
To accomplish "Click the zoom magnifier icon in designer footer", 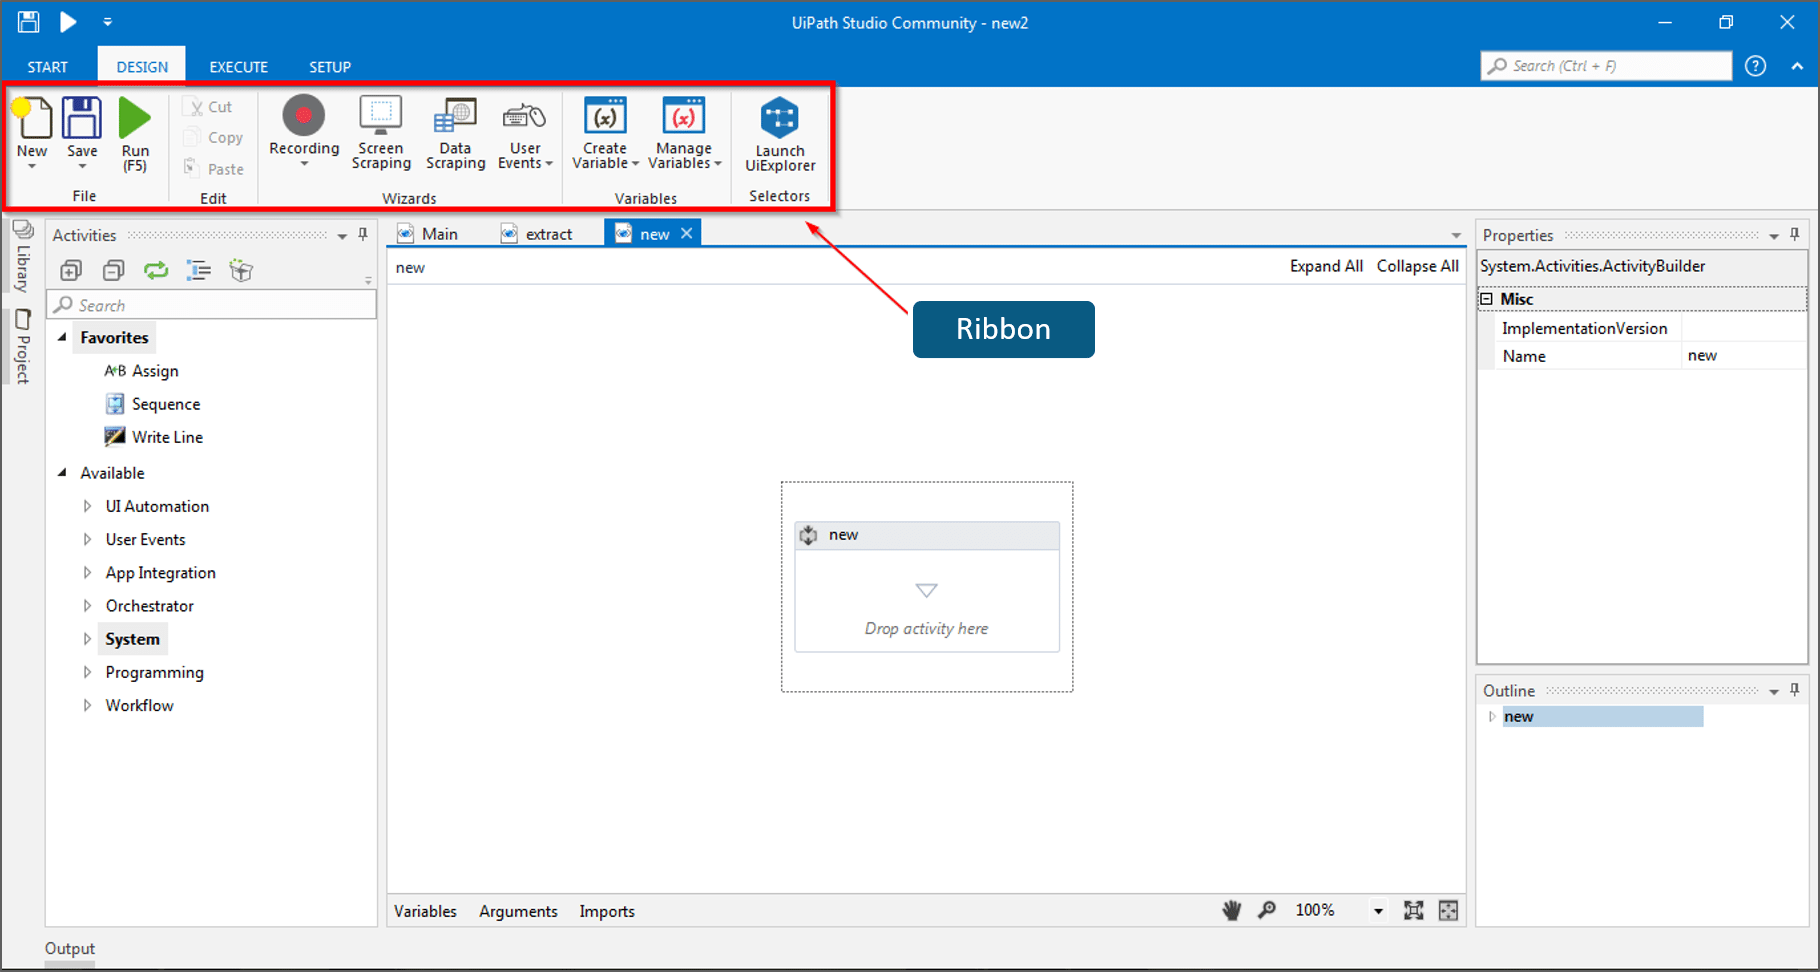I will pos(1267,910).
